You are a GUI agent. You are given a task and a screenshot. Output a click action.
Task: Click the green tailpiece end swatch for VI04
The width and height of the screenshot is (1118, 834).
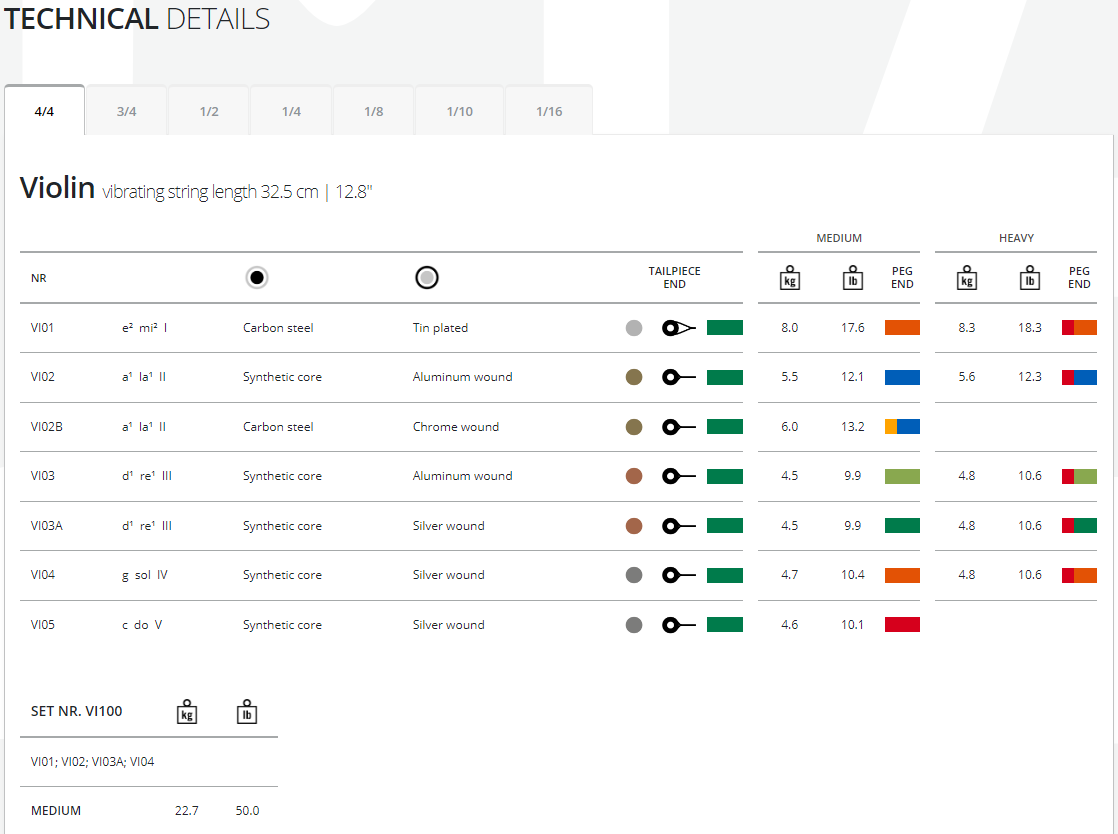[x=724, y=575]
